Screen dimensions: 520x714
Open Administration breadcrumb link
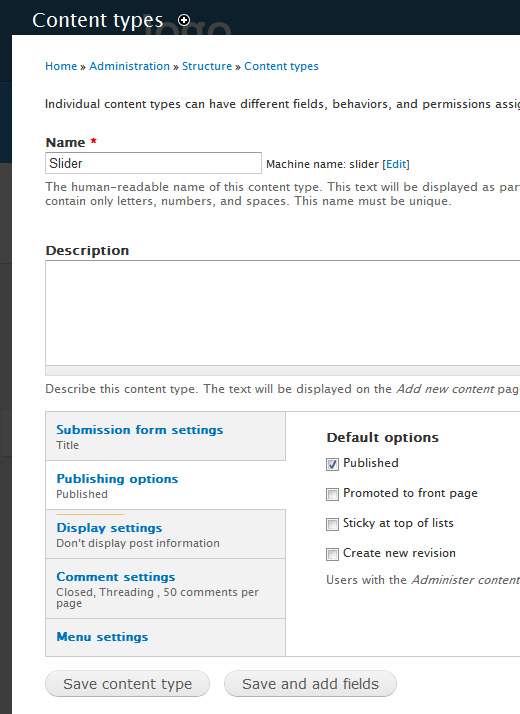[x=129, y=66]
